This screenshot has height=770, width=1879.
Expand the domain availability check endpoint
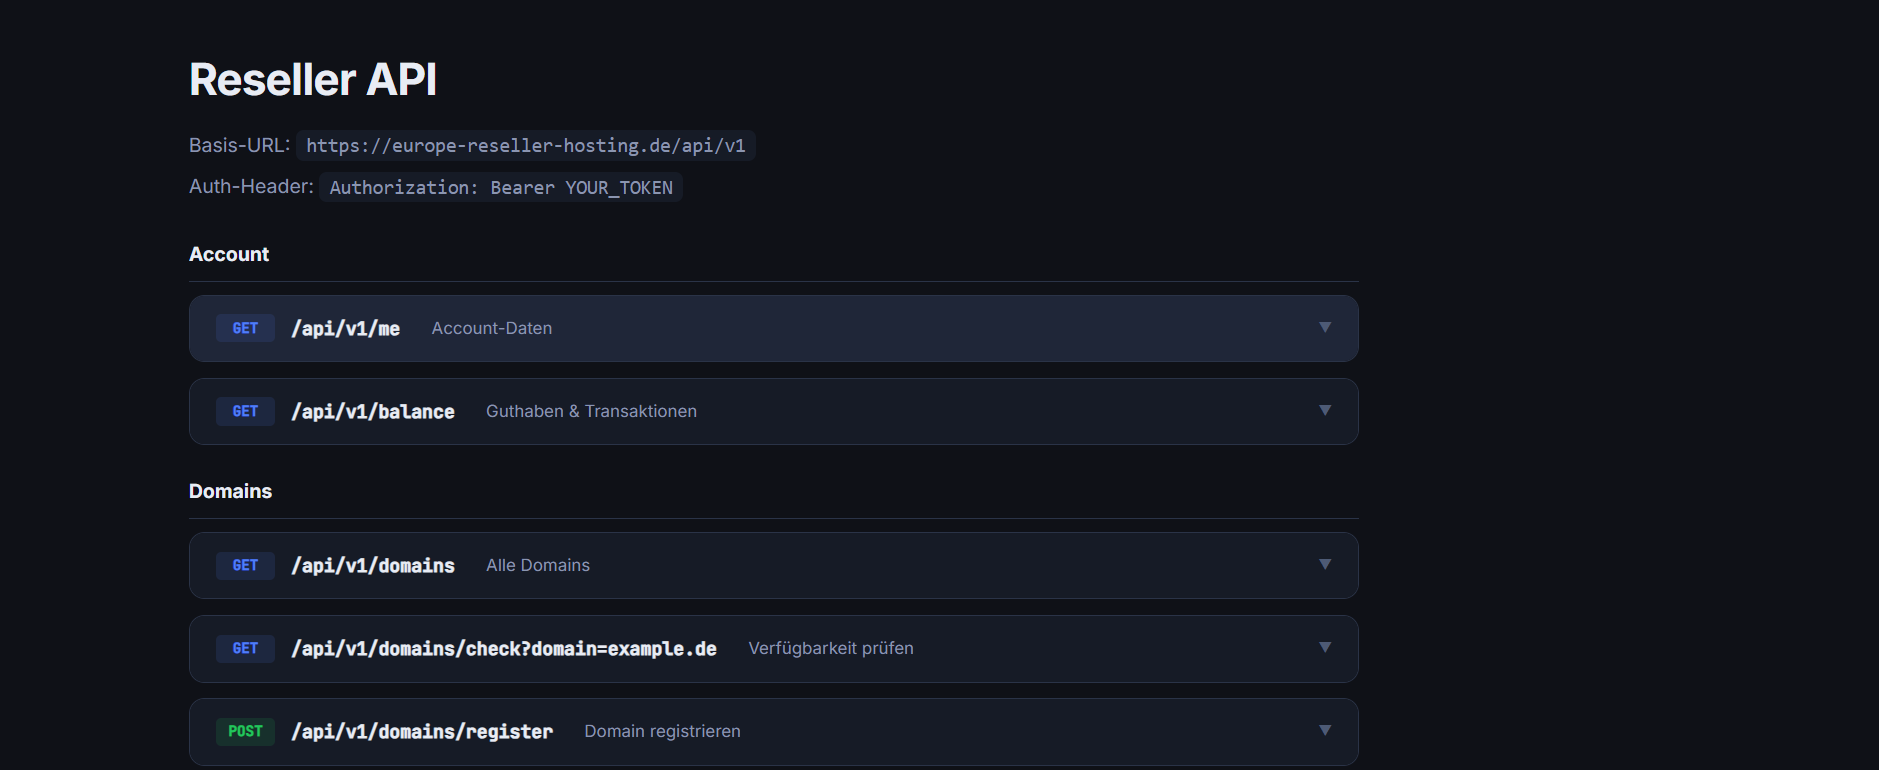tap(1326, 648)
